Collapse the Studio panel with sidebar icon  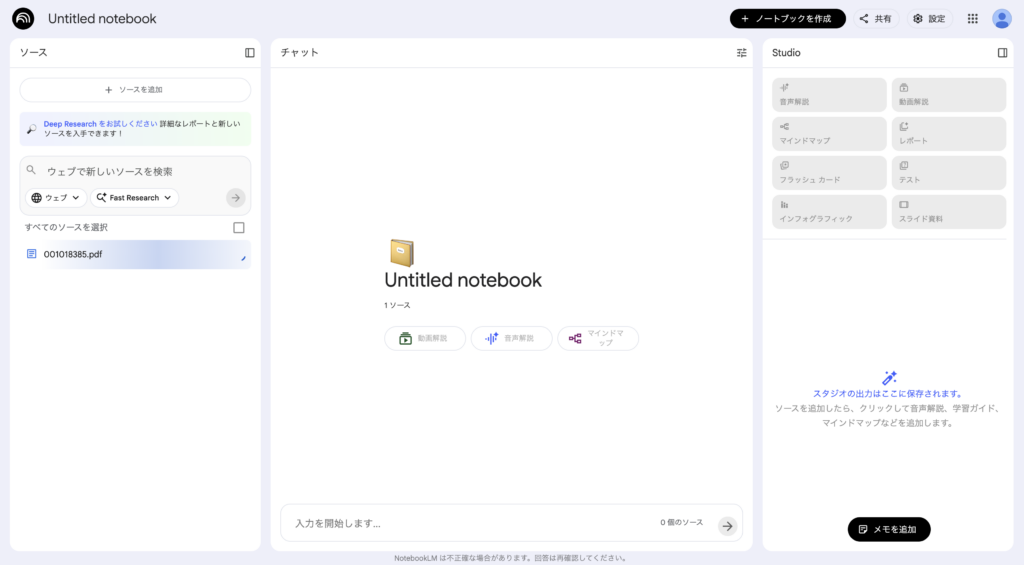pos(1002,53)
